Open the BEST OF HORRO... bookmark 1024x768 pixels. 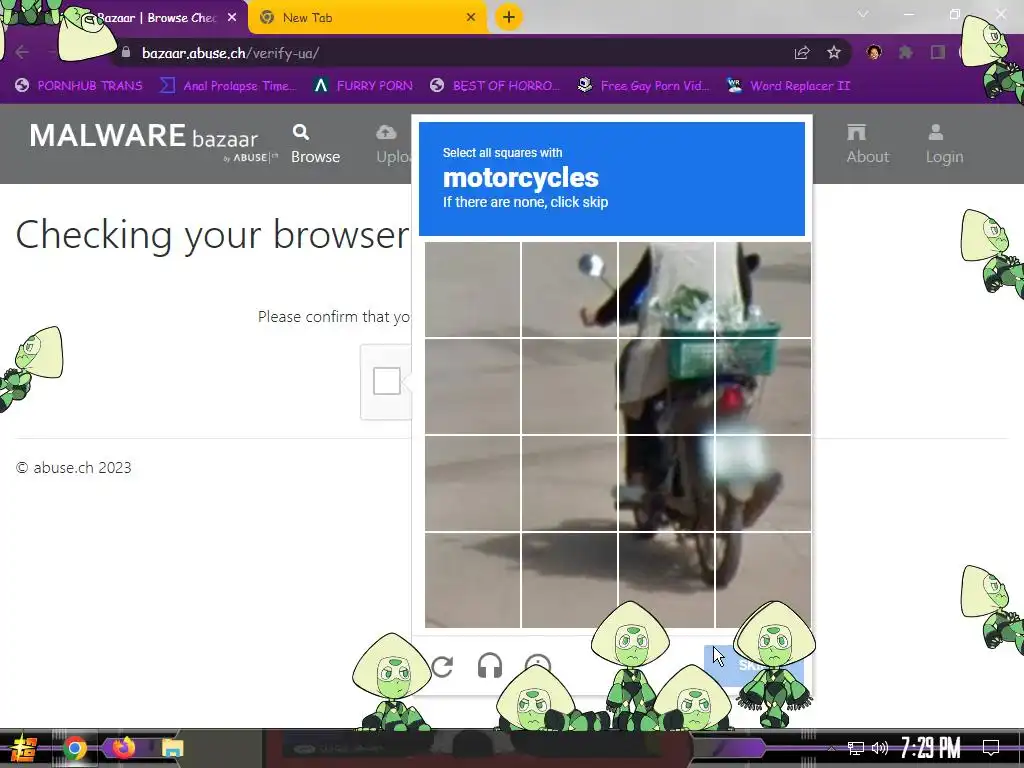click(495, 86)
